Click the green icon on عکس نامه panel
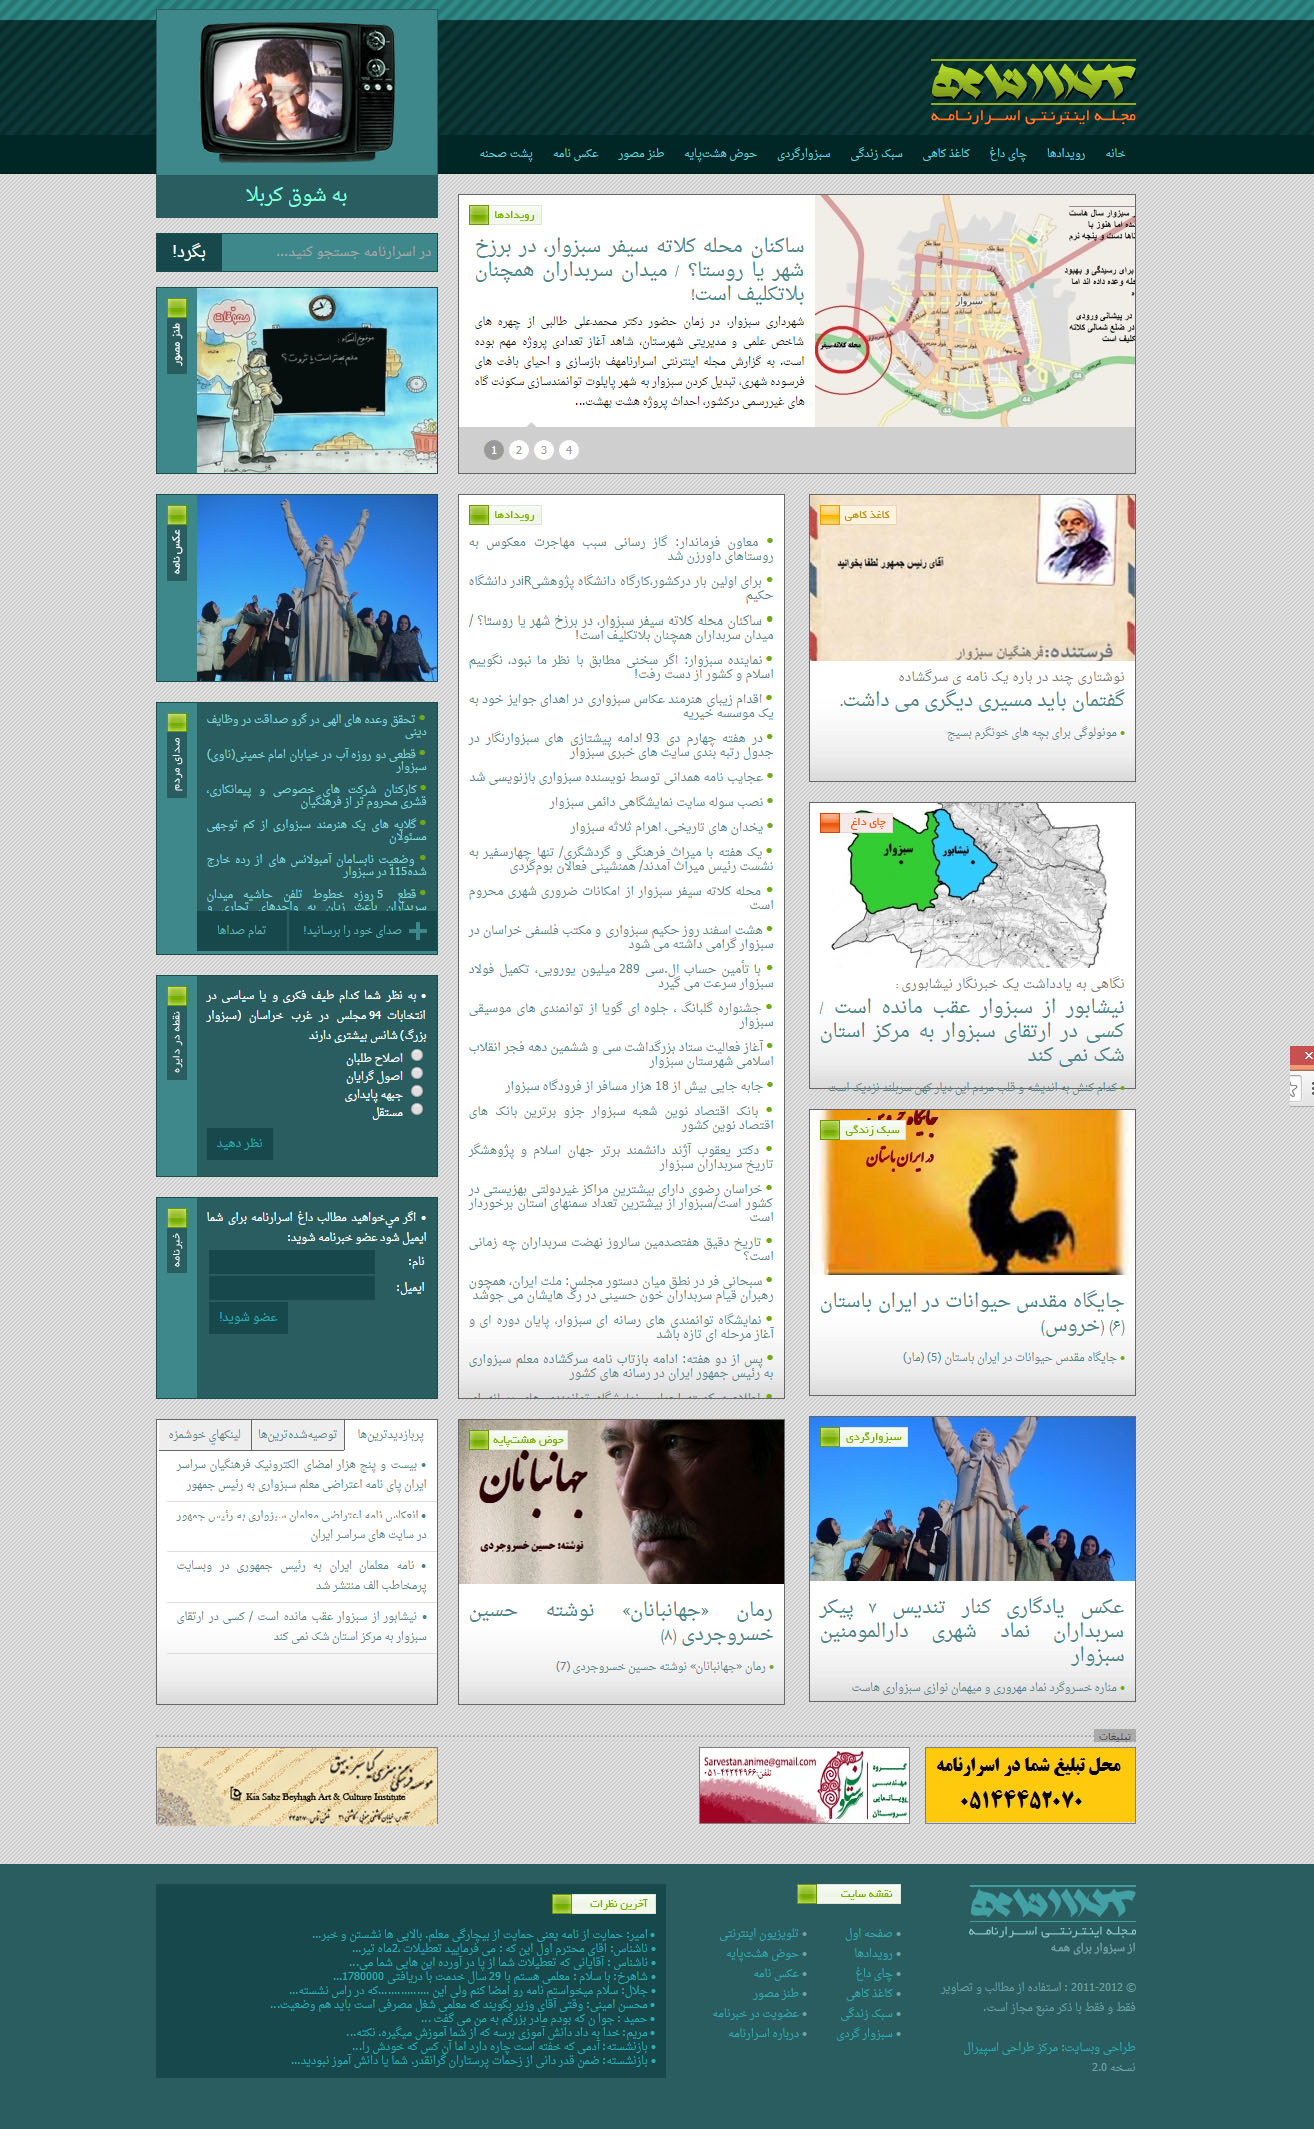Viewport: 1314px width, 2129px height. click(x=177, y=515)
